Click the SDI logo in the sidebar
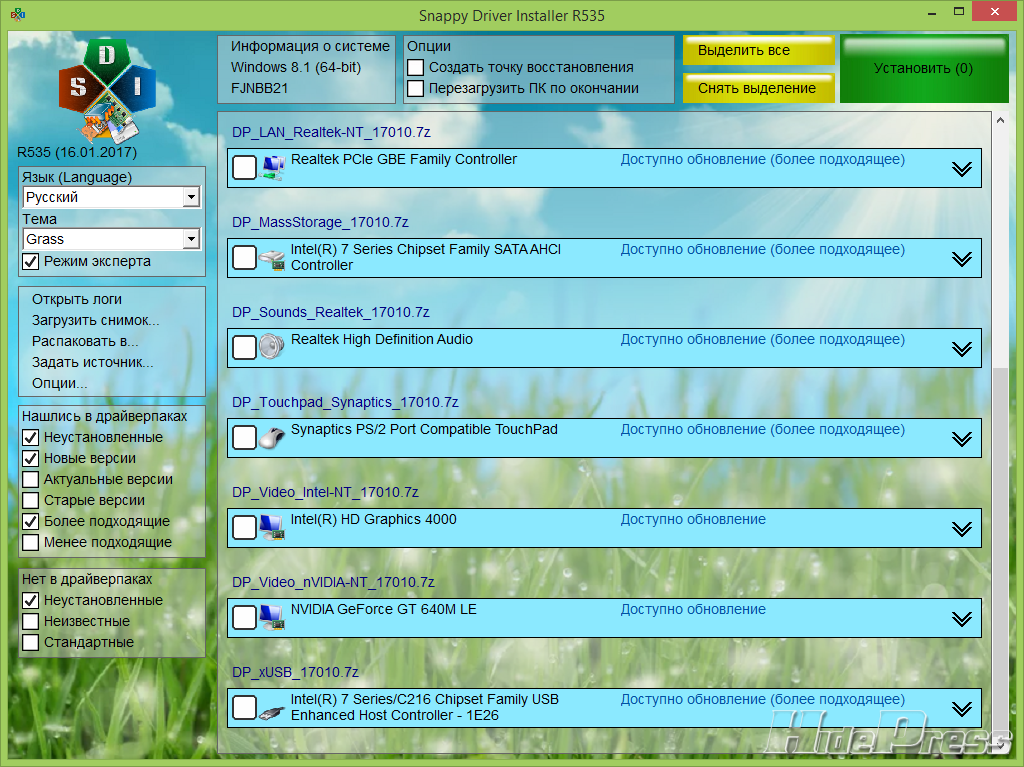The width and height of the screenshot is (1024, 767). point(105,88)
